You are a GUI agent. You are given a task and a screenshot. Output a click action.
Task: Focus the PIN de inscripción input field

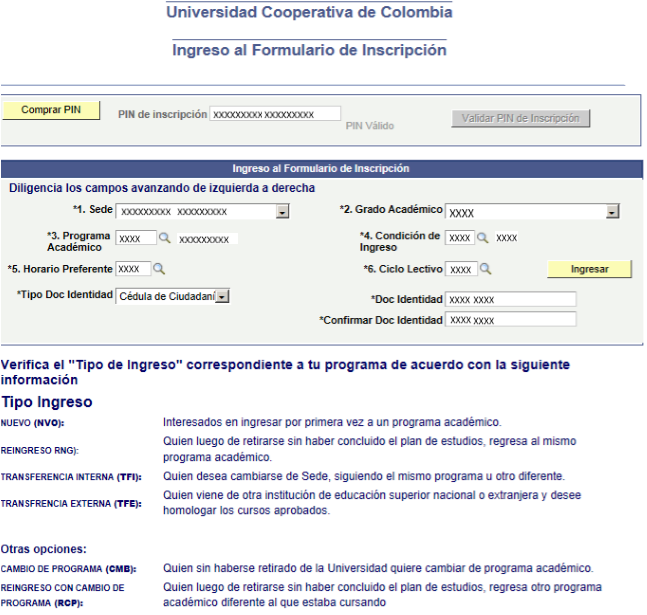pos(275,114)
